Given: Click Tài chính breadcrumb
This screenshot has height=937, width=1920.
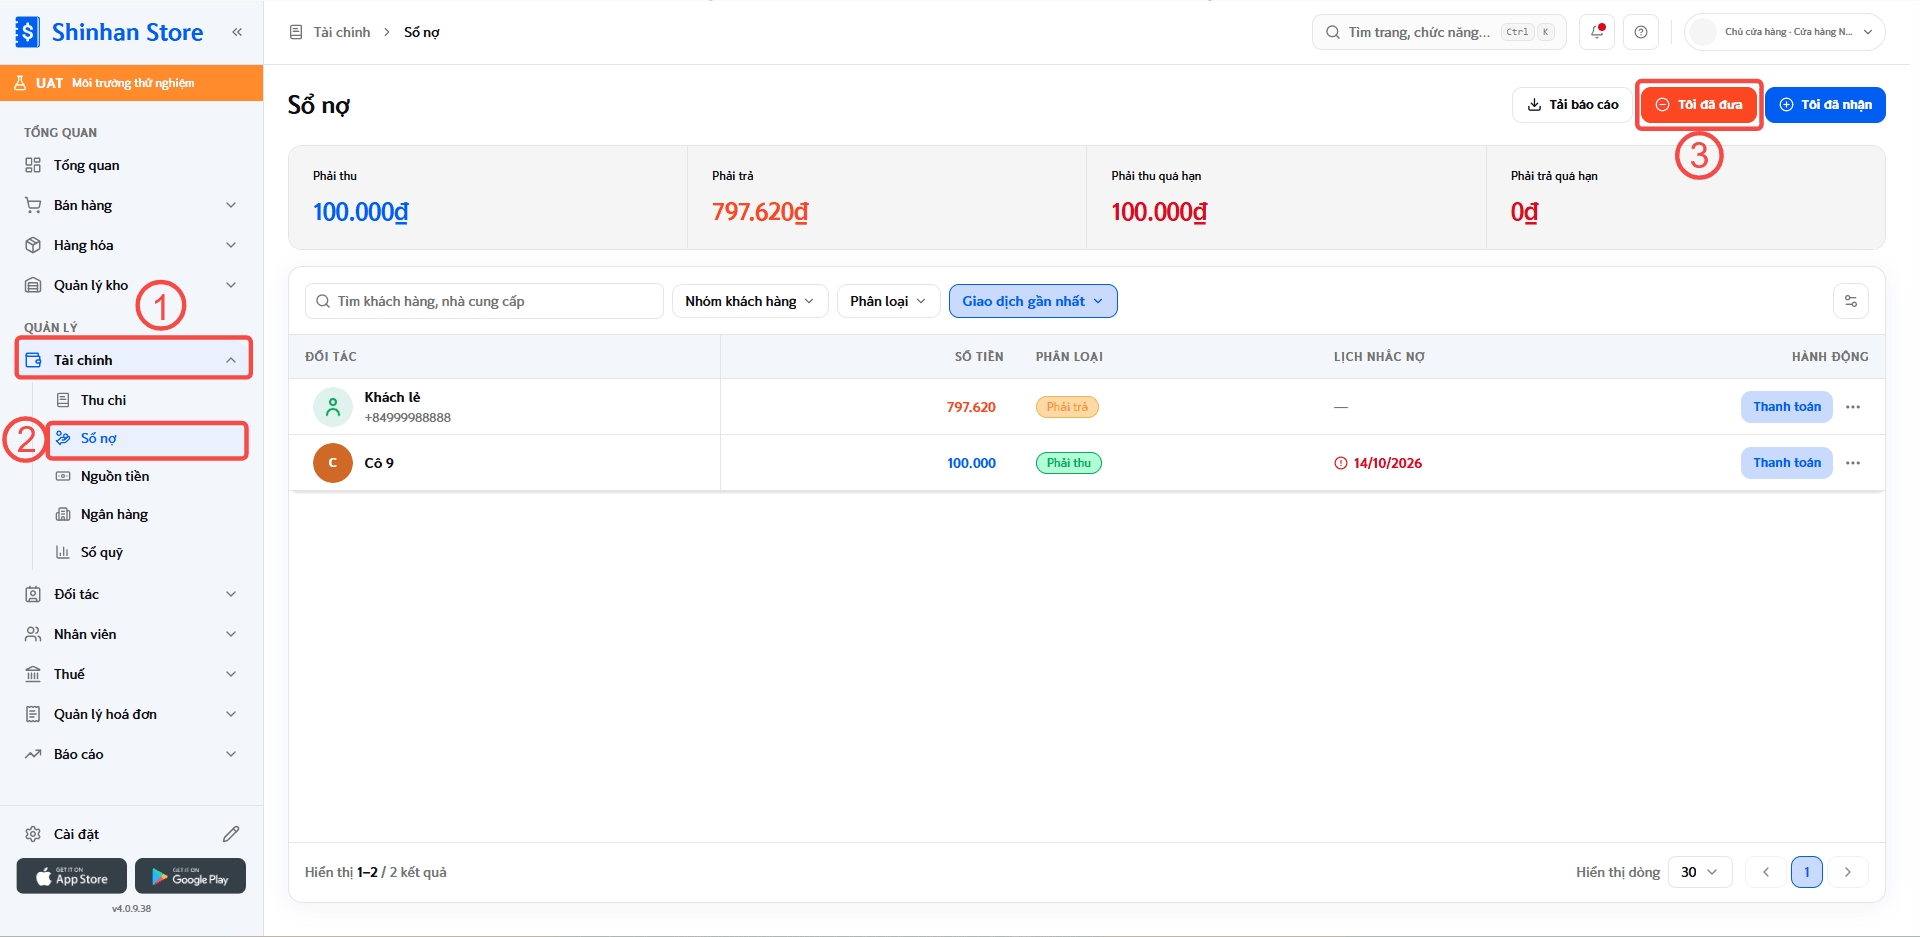Looking at the screenshot, I should 342,32.
